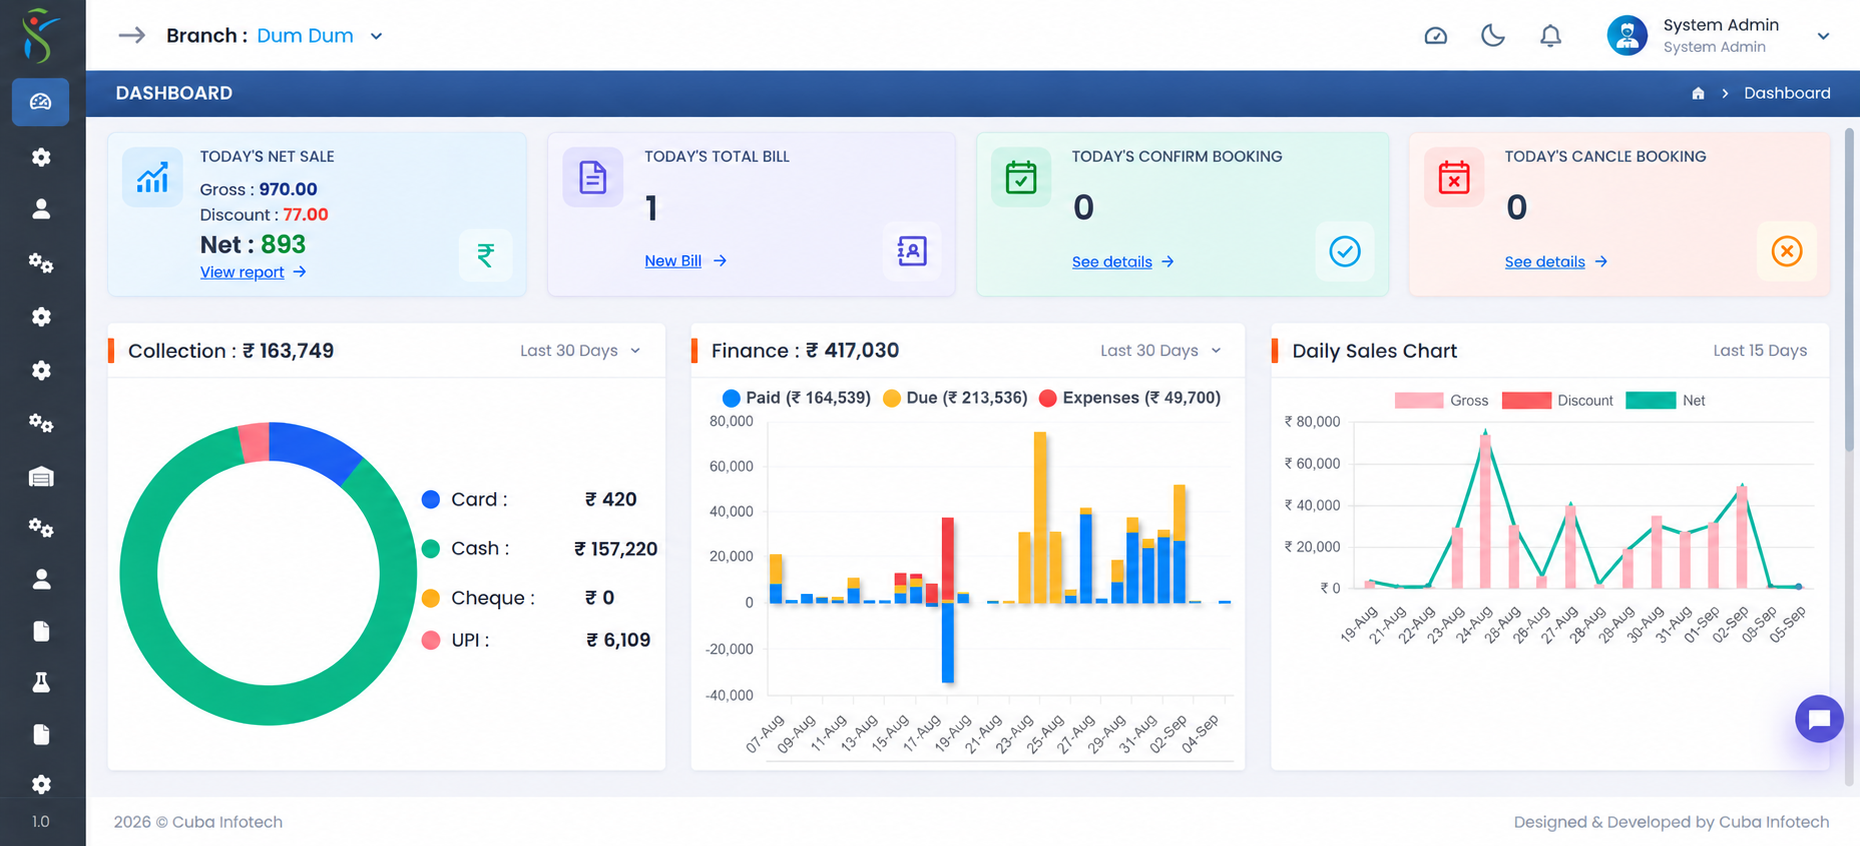Click the 'Gross : 970.00' value

click(x=258, y=189)
